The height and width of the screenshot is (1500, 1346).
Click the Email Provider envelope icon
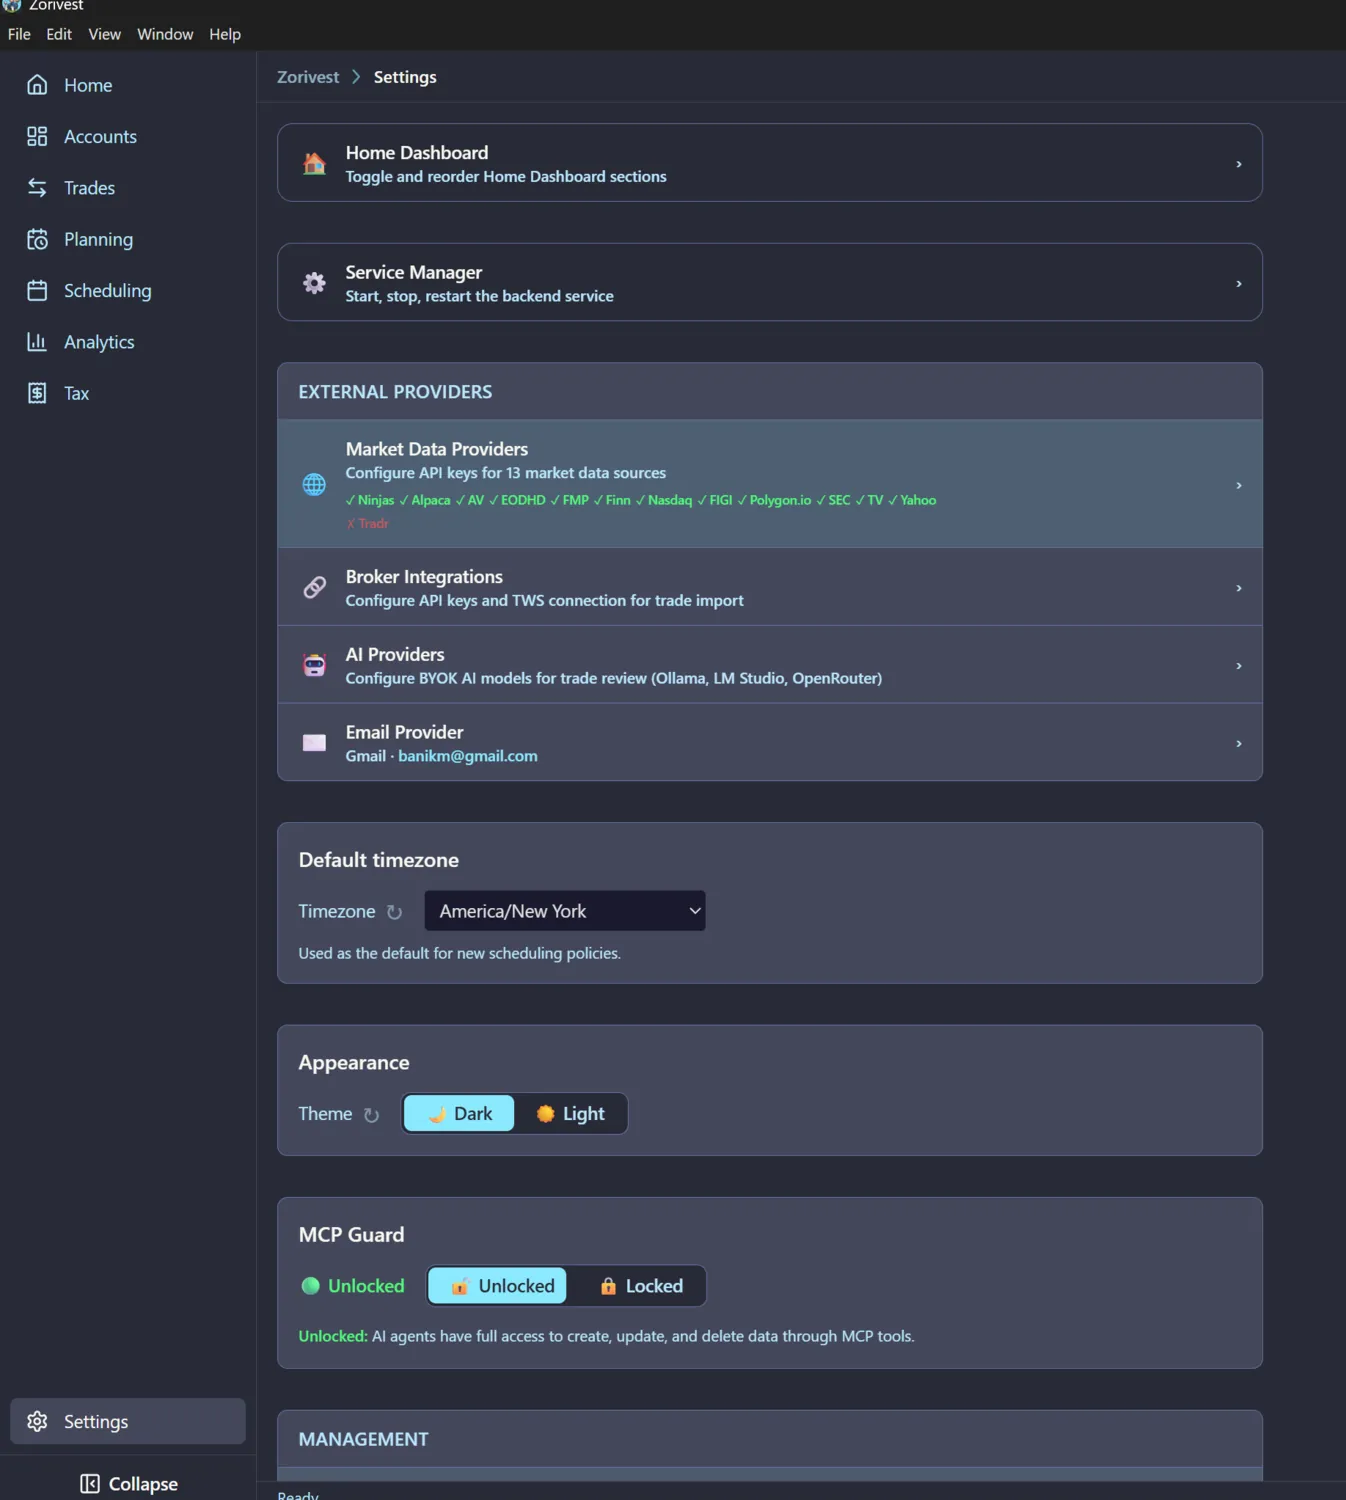[314, 743]
